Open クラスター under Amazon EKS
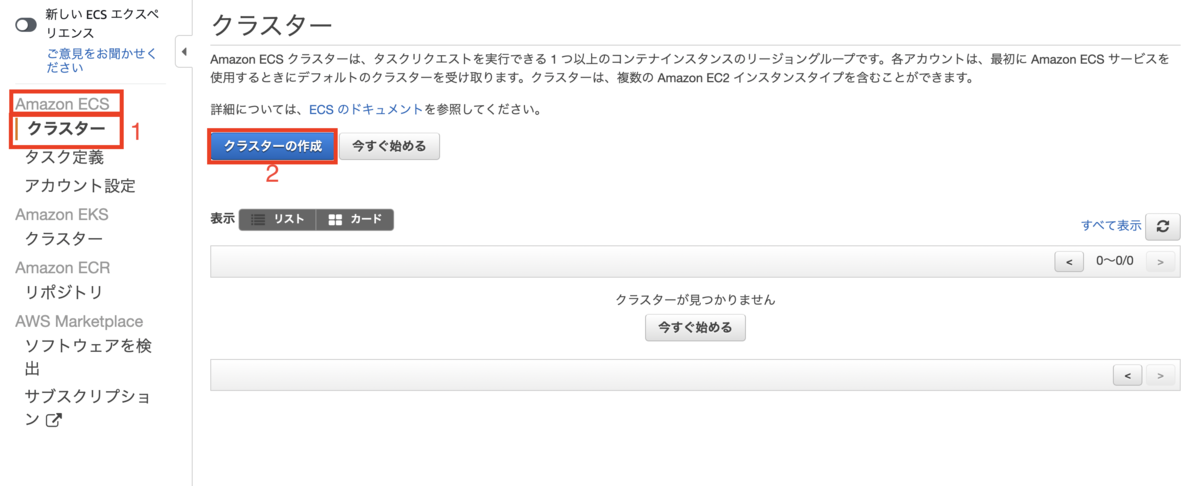 coord(64,239)
